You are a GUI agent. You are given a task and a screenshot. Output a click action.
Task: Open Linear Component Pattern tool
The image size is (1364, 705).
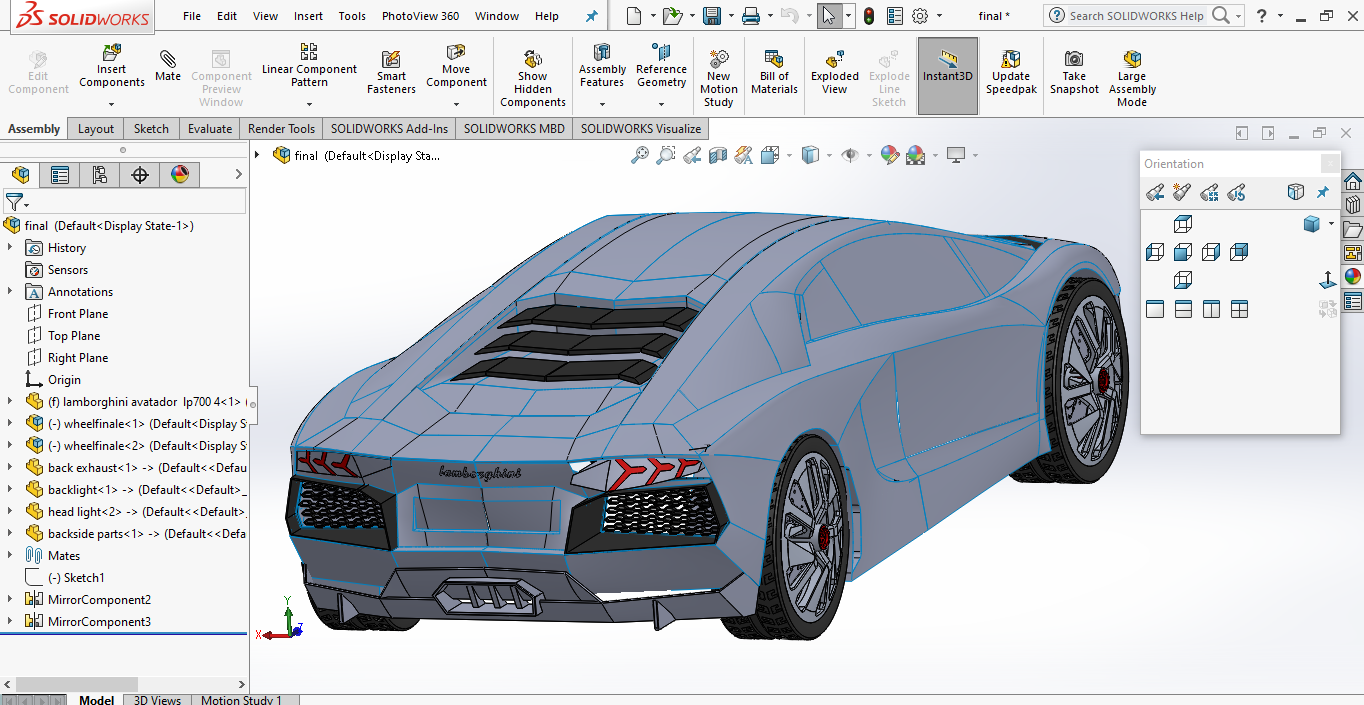[x=309, y=66]
